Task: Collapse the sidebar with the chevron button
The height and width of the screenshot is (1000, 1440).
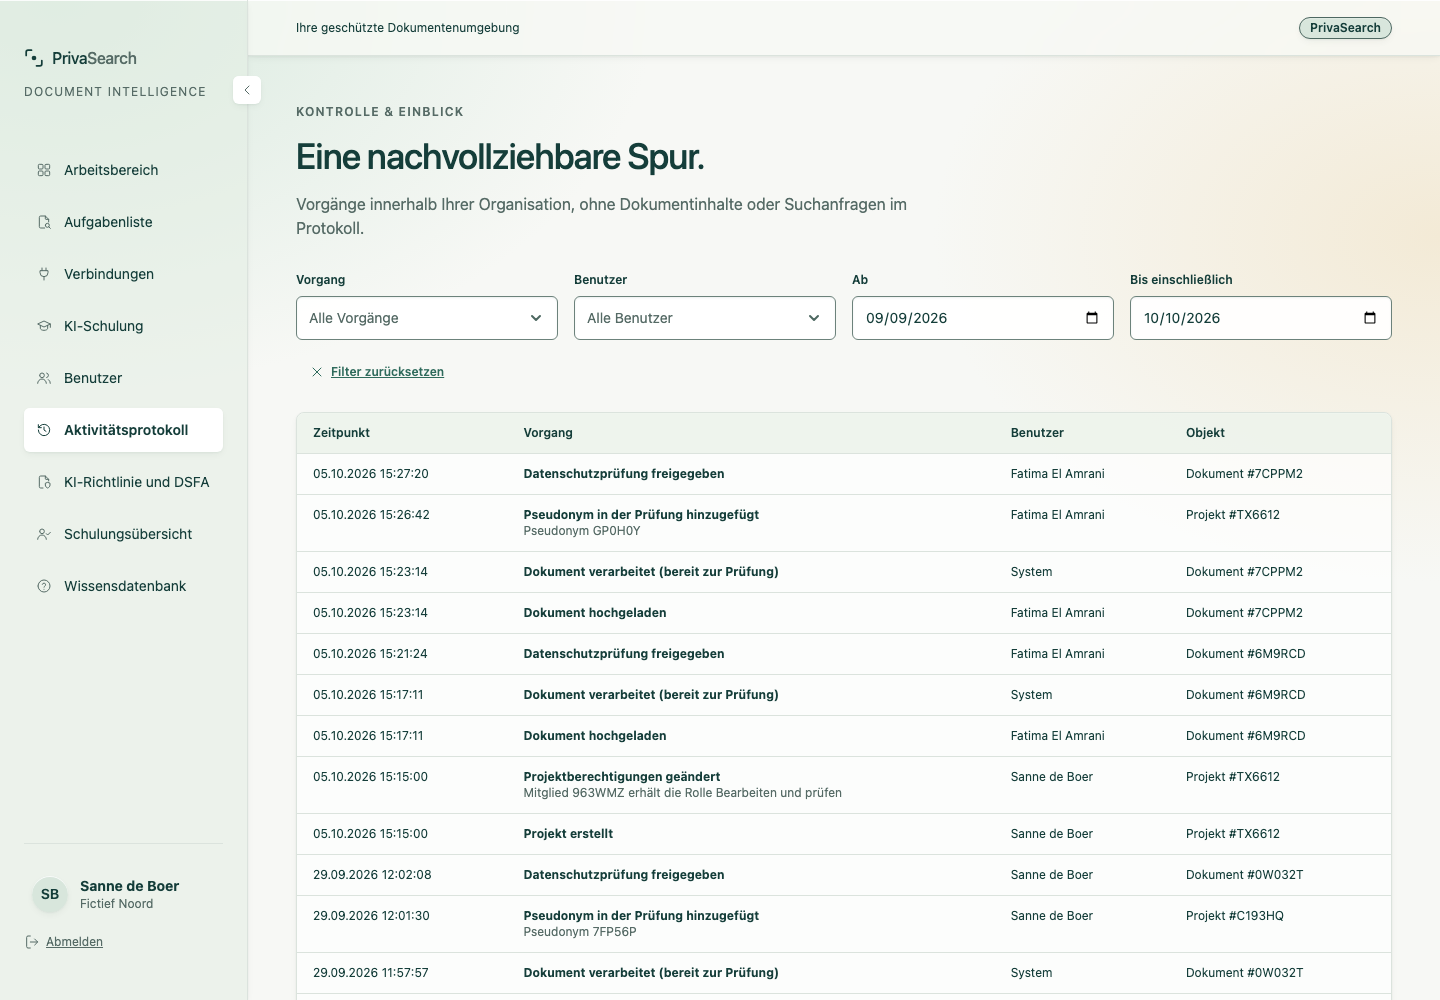Action: tap(247, 90)
